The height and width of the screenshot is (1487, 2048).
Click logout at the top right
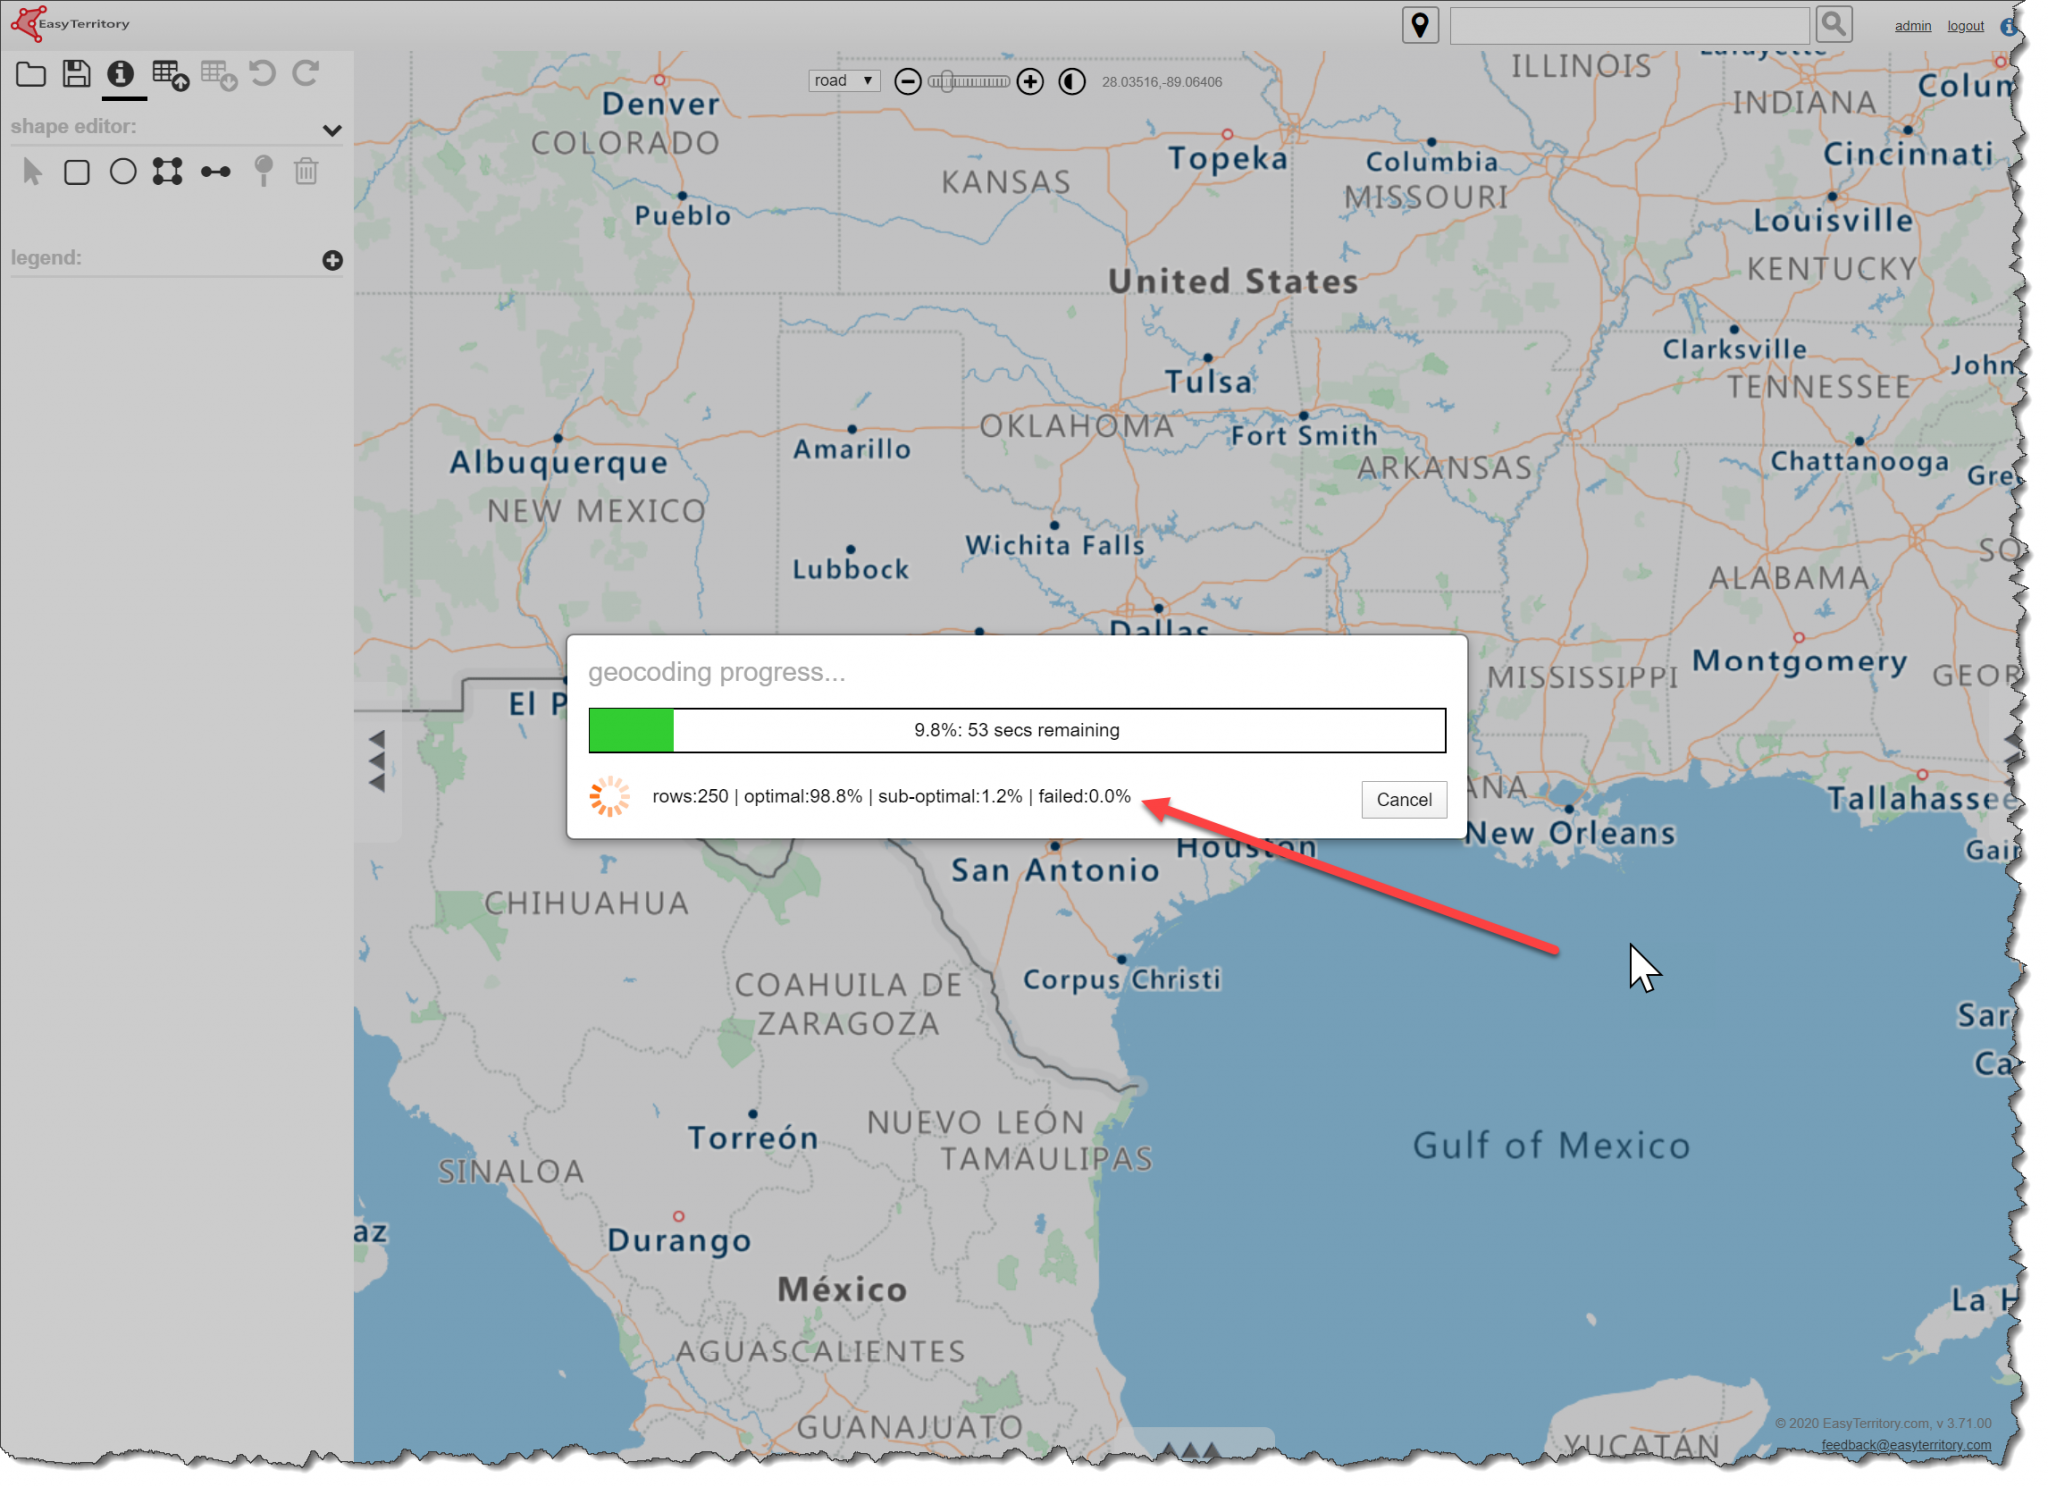pyautogui.click(x=1964, y=25)
